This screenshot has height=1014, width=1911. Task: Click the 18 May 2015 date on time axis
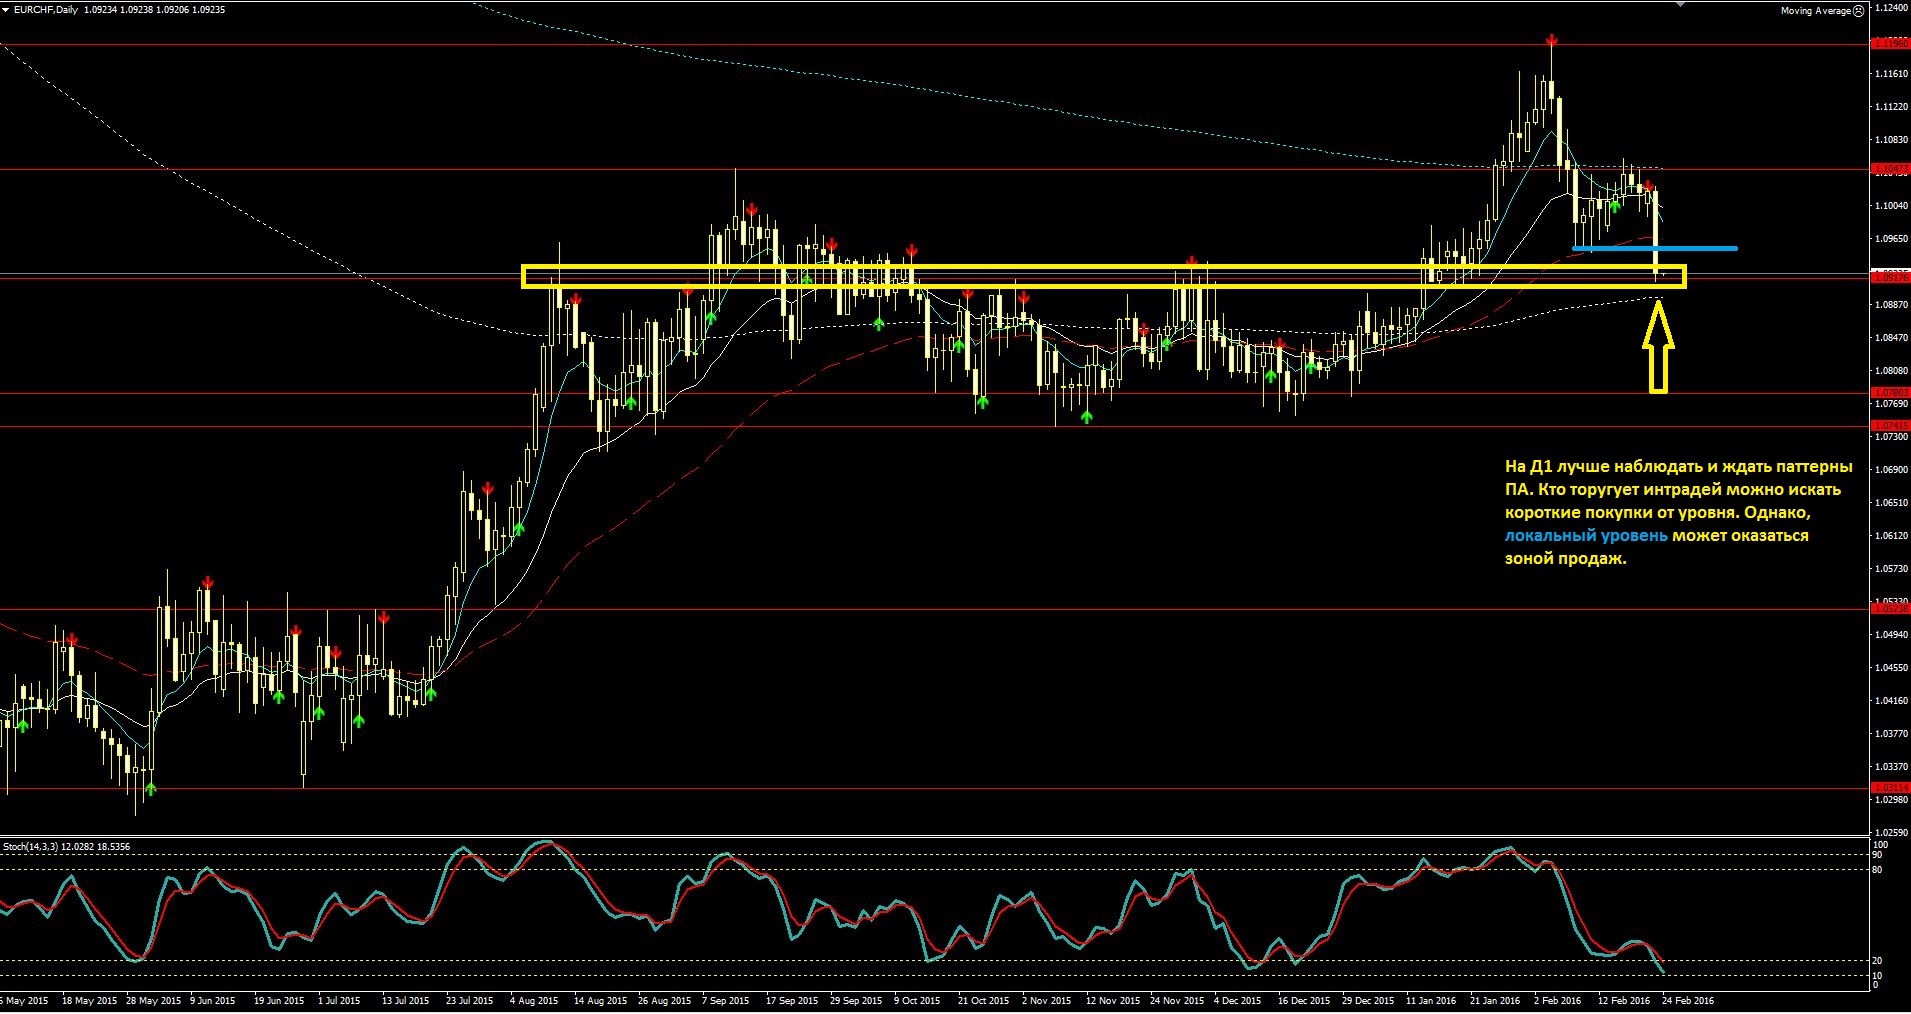pyautogui.click(x=89, y=1001)
